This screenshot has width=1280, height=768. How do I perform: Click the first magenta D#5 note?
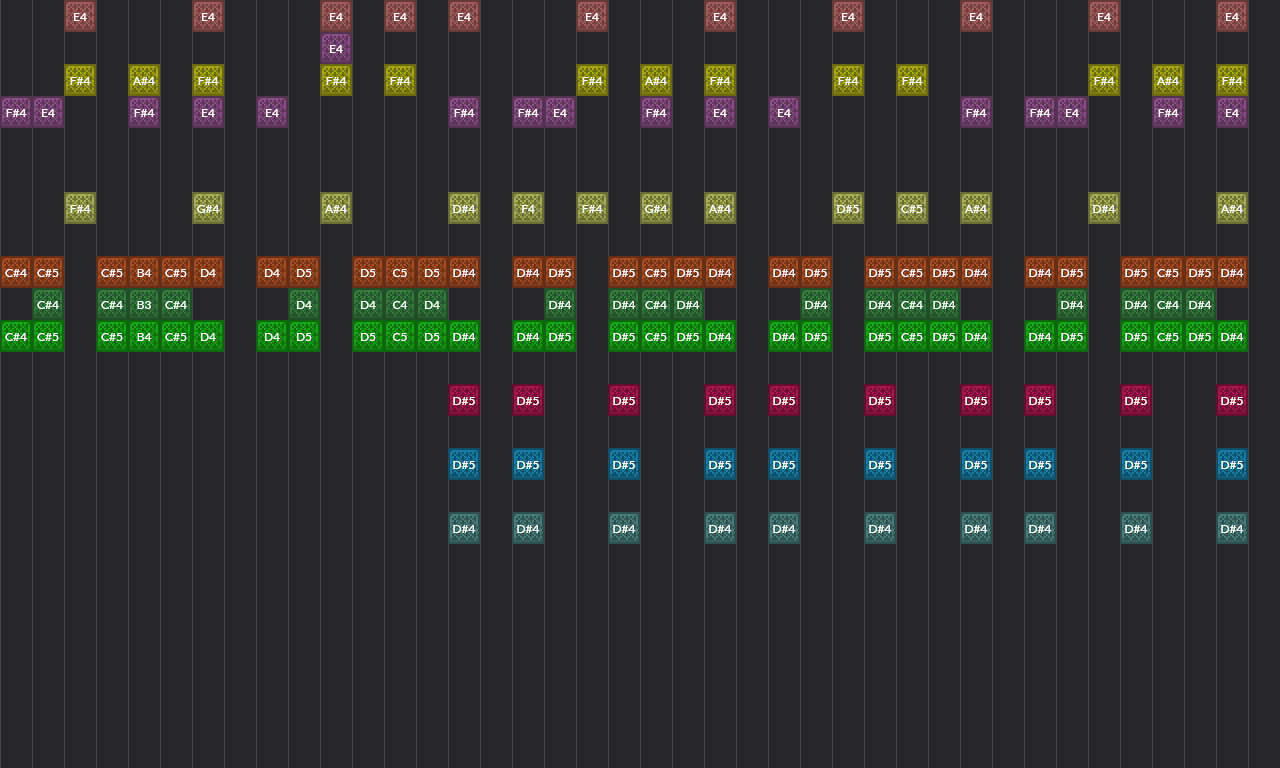click(464, 400)
